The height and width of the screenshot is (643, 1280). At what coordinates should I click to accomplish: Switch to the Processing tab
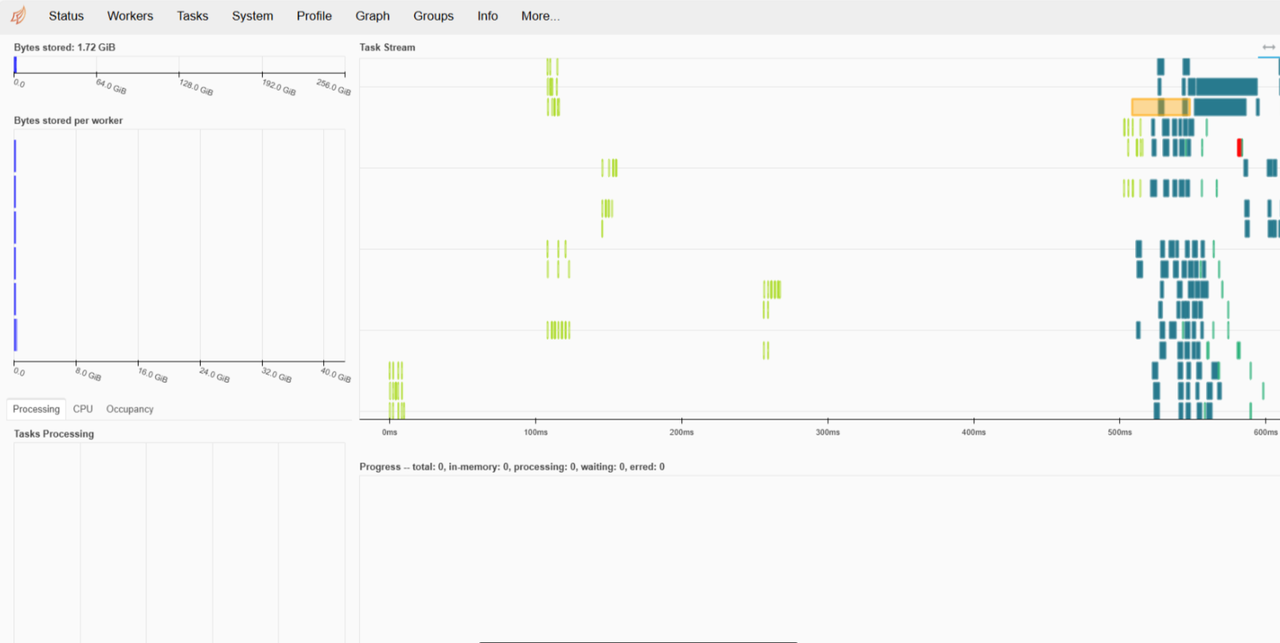[36, 409]
